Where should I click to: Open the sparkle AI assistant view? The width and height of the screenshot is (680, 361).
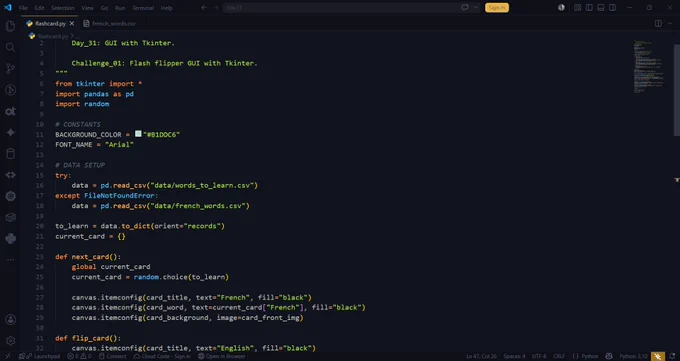(10, 132)
